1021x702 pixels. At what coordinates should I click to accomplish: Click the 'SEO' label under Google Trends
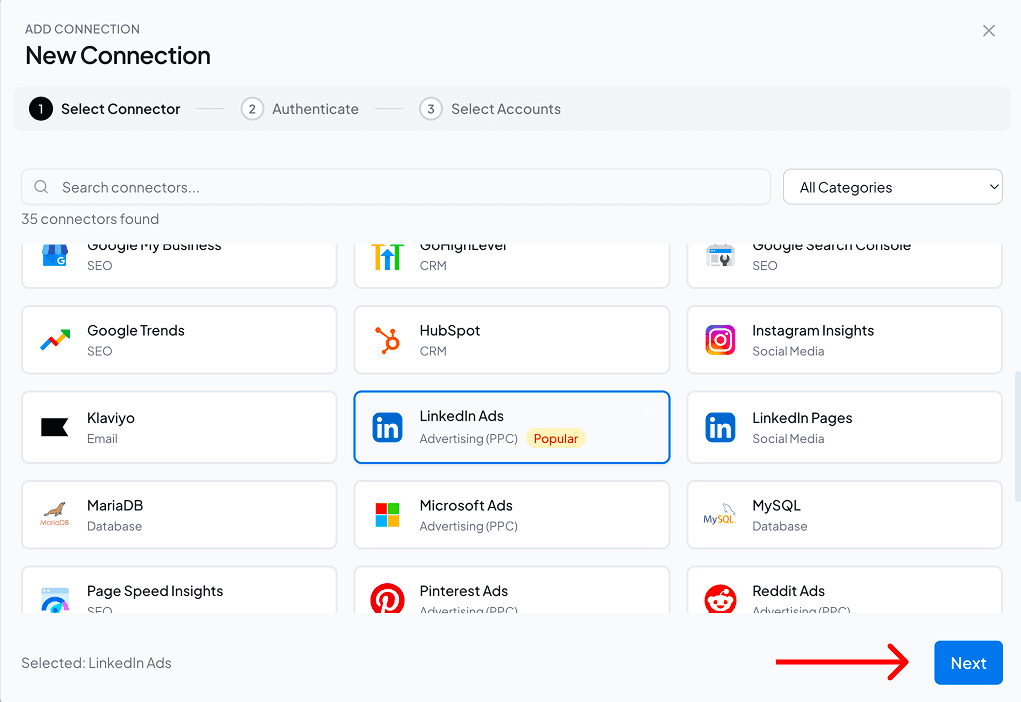pos(100,351)
